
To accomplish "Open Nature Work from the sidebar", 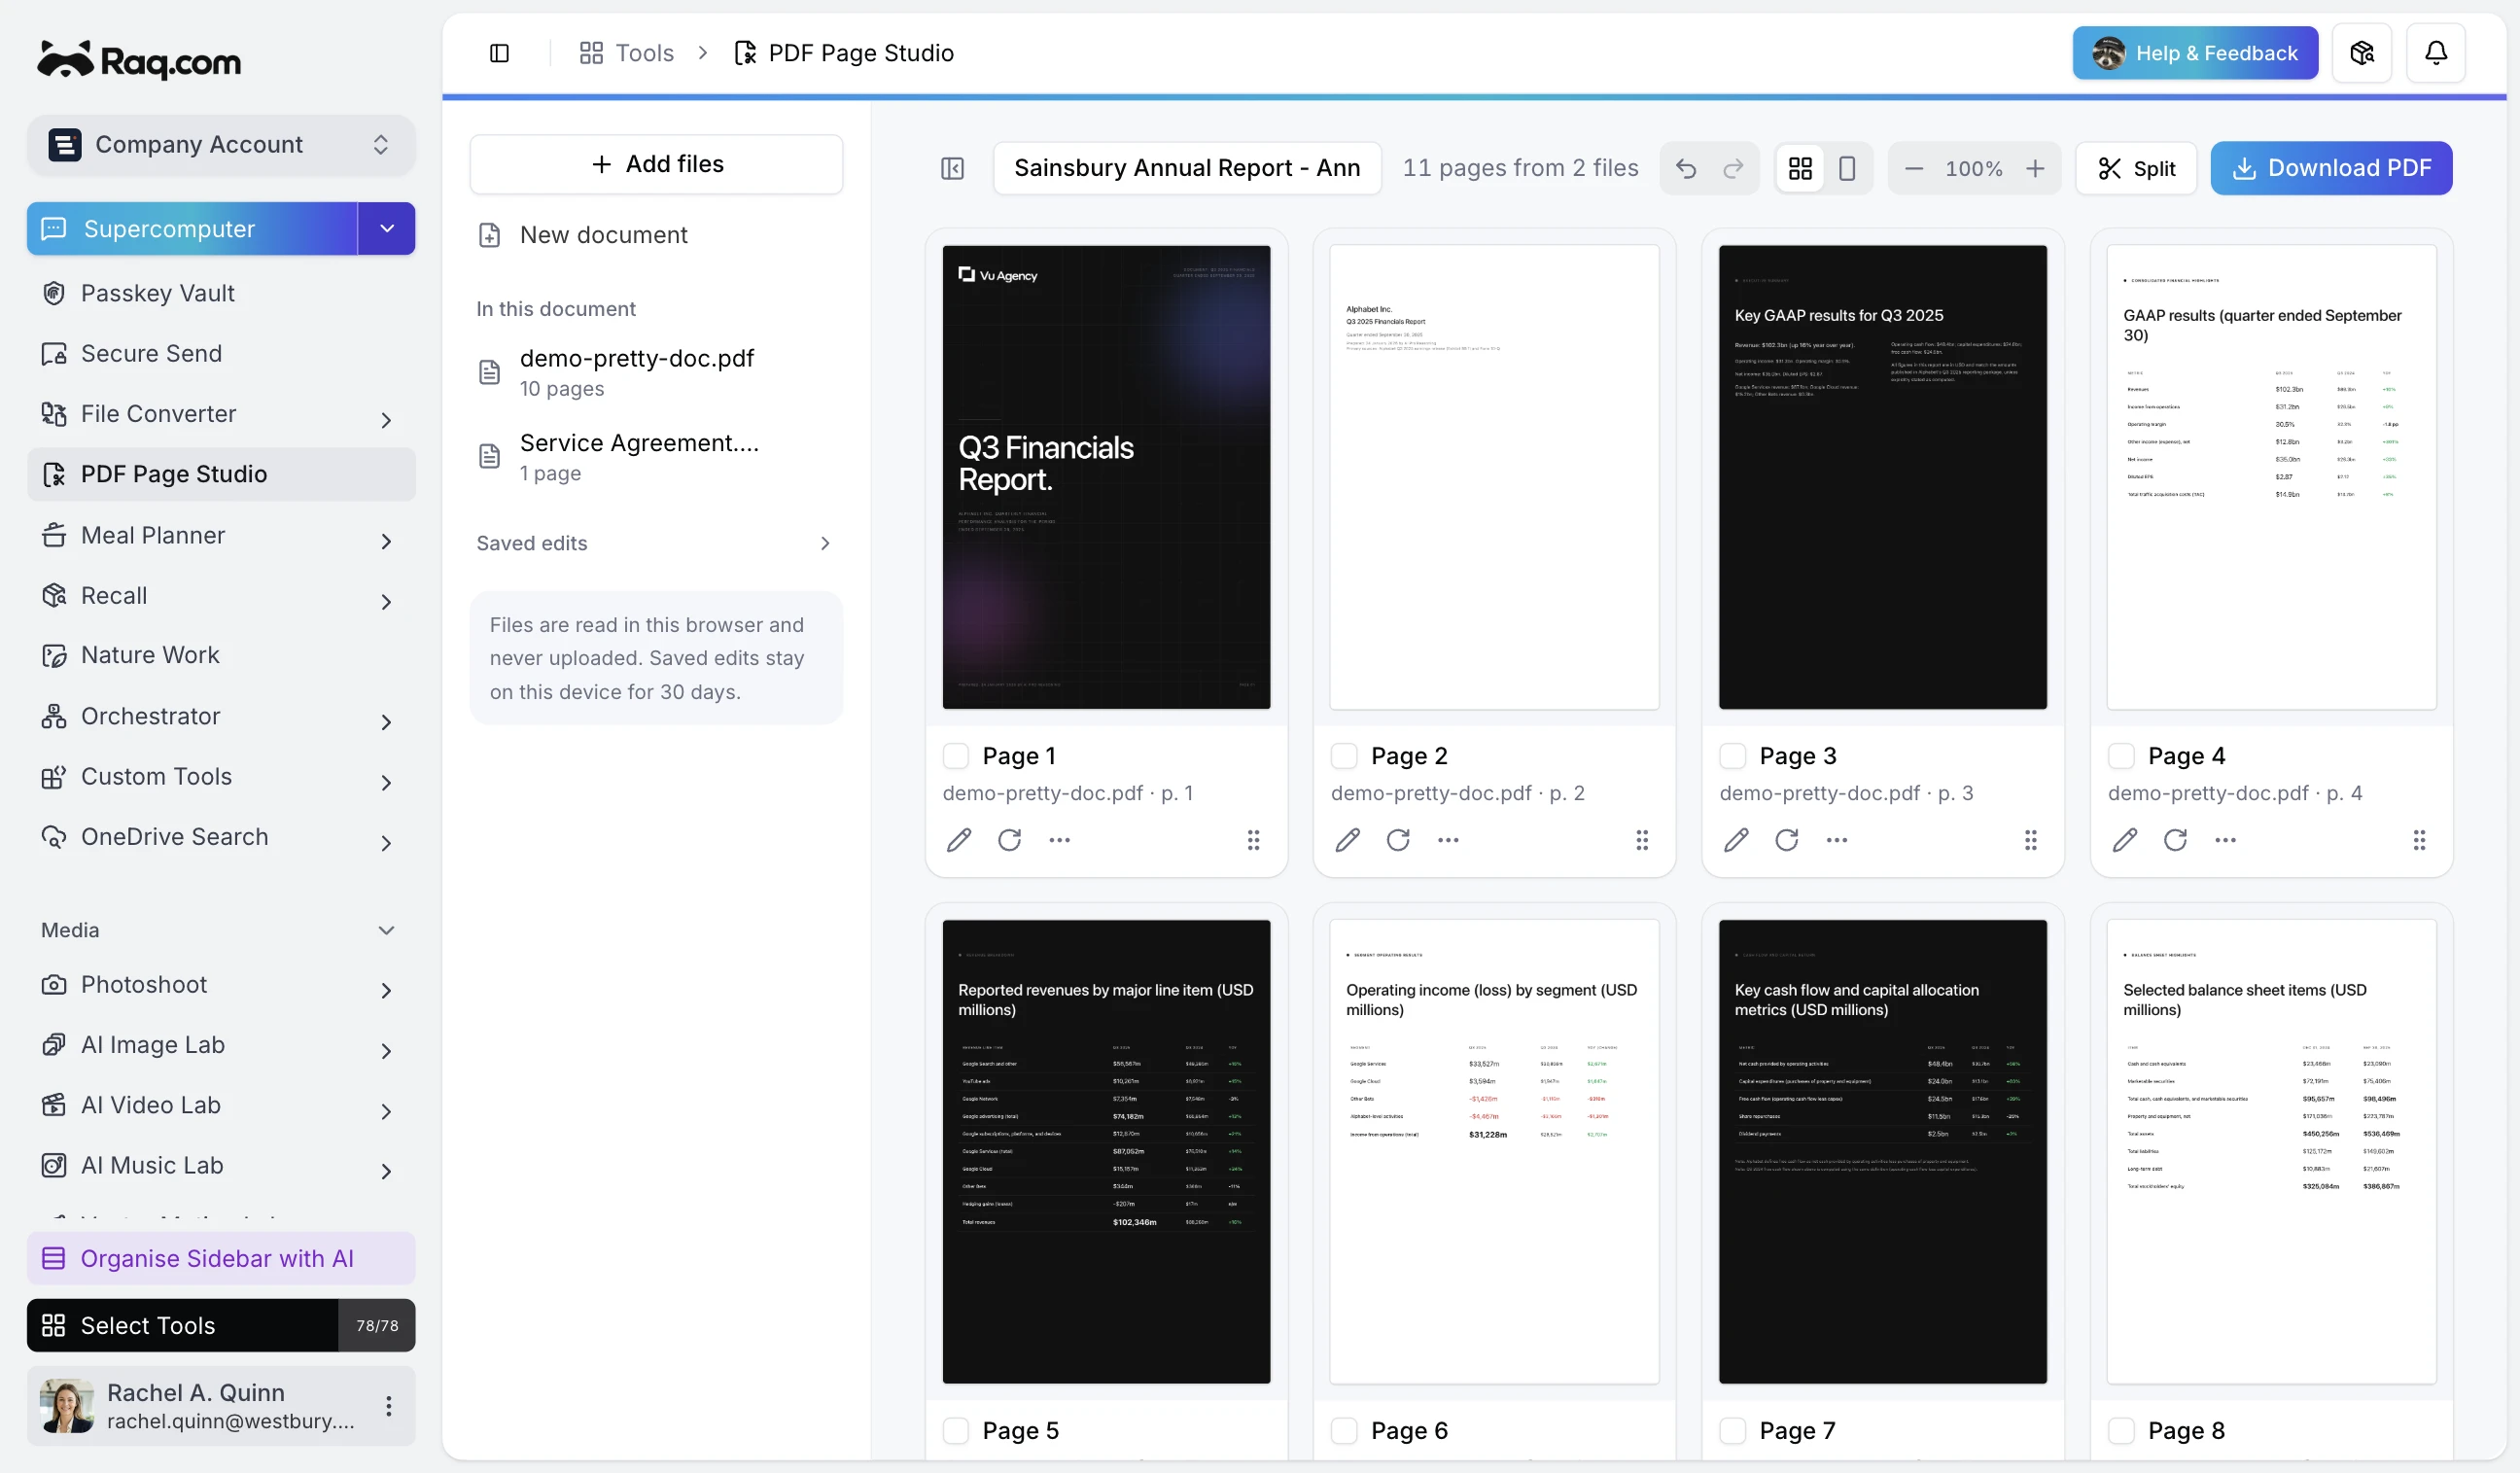I will [x=221, y=655].
